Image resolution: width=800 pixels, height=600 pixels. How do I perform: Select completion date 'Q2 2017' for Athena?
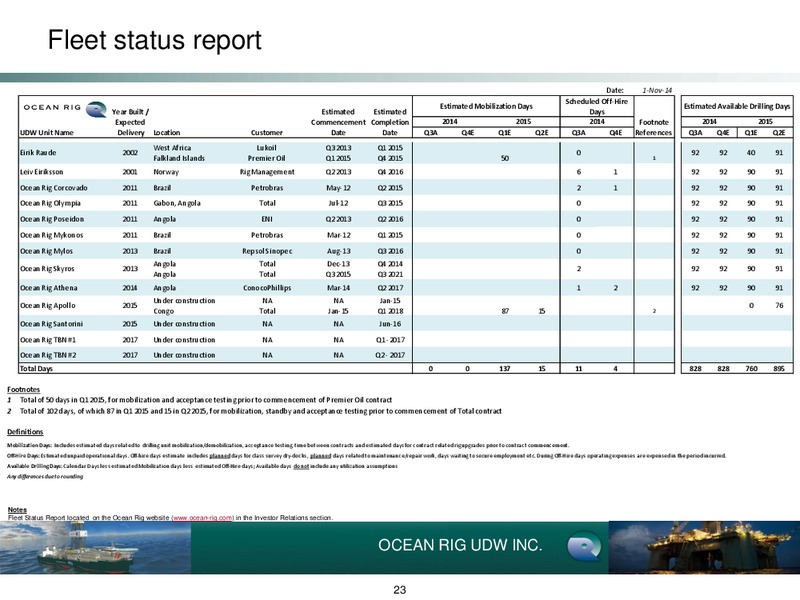click(x=390, y=288)
